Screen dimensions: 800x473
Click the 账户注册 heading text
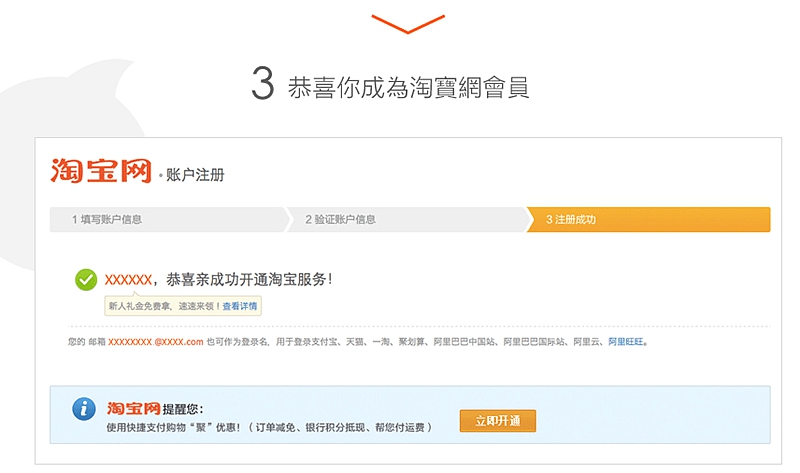pyautogui.click(x=195, y=175)
